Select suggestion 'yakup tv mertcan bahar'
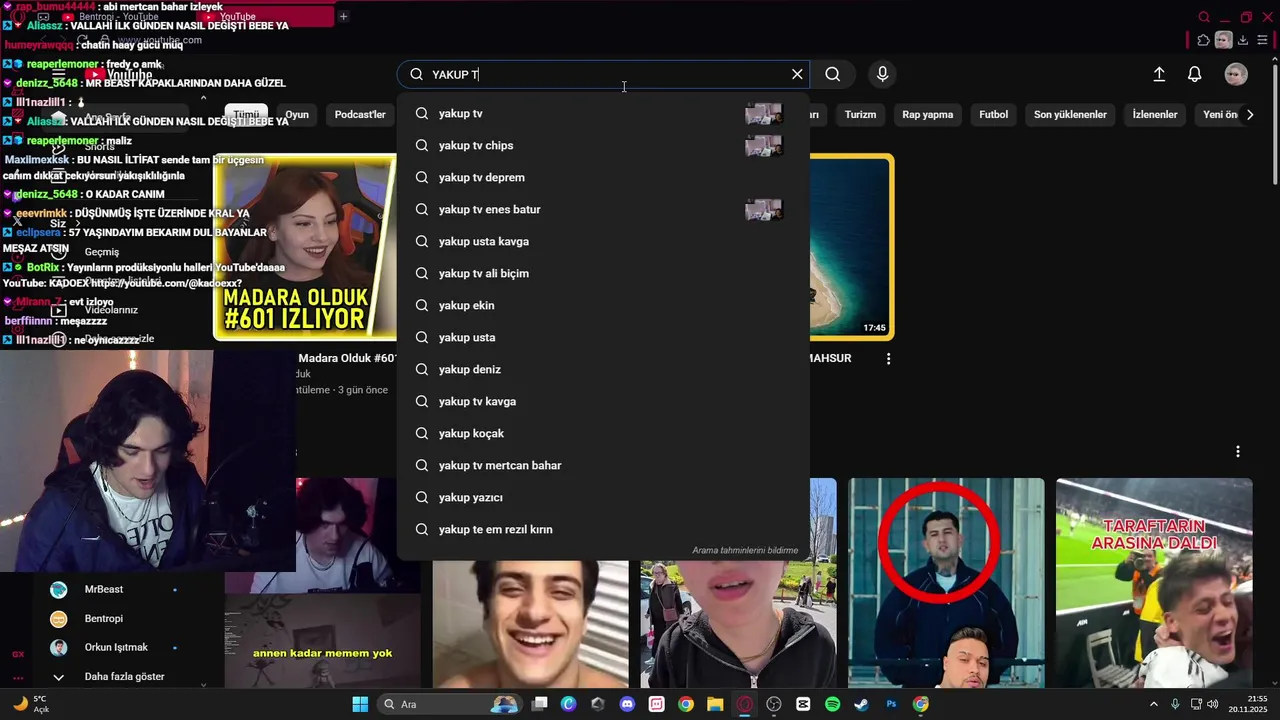This screenshot has width=1280, height=720. pyautogui.click(x=603, y=465)
